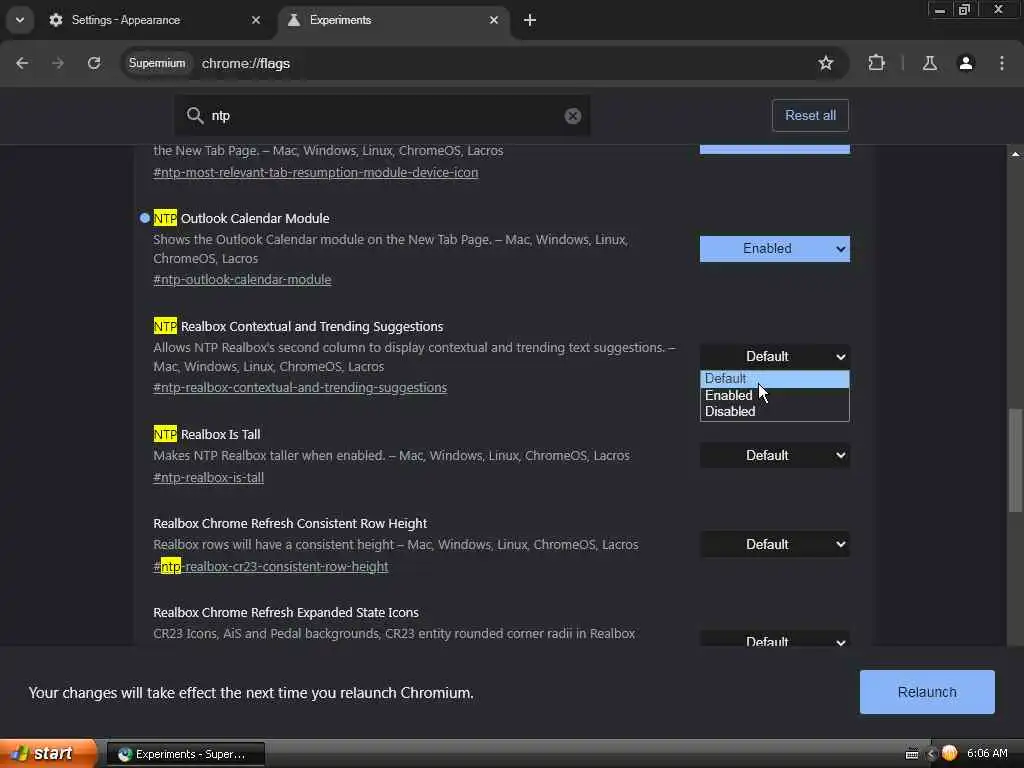Click the scrollbar up arrow
Screen dimensions: 1024x768
[1015, 154]
